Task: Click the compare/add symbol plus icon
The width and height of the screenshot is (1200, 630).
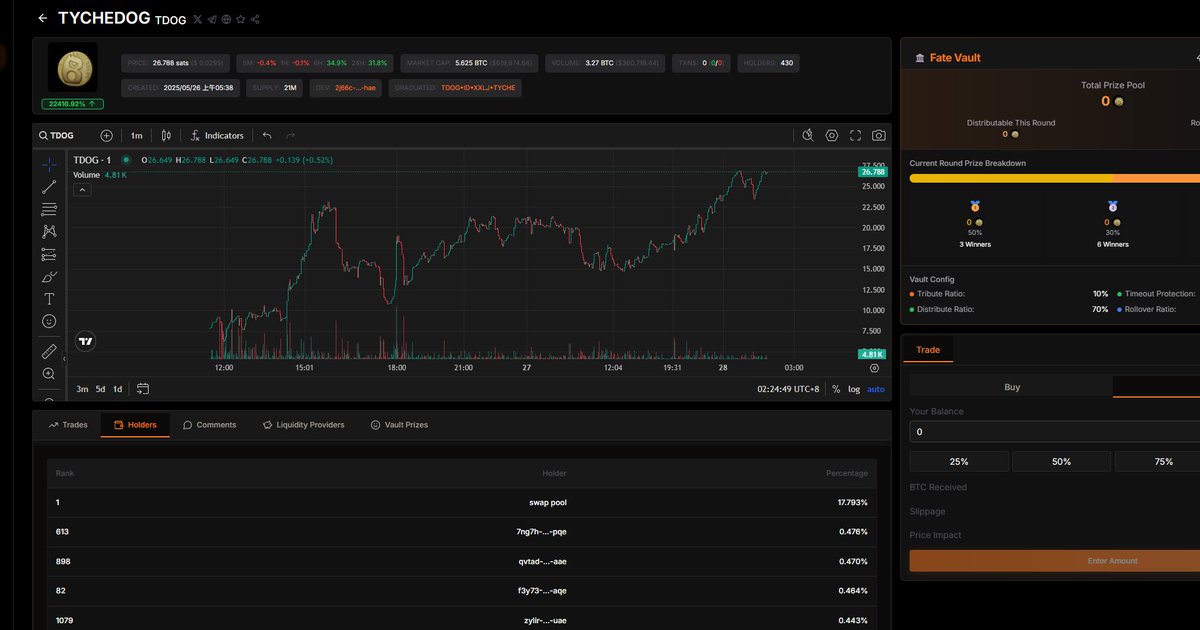Action: click(x=107, y=136)
